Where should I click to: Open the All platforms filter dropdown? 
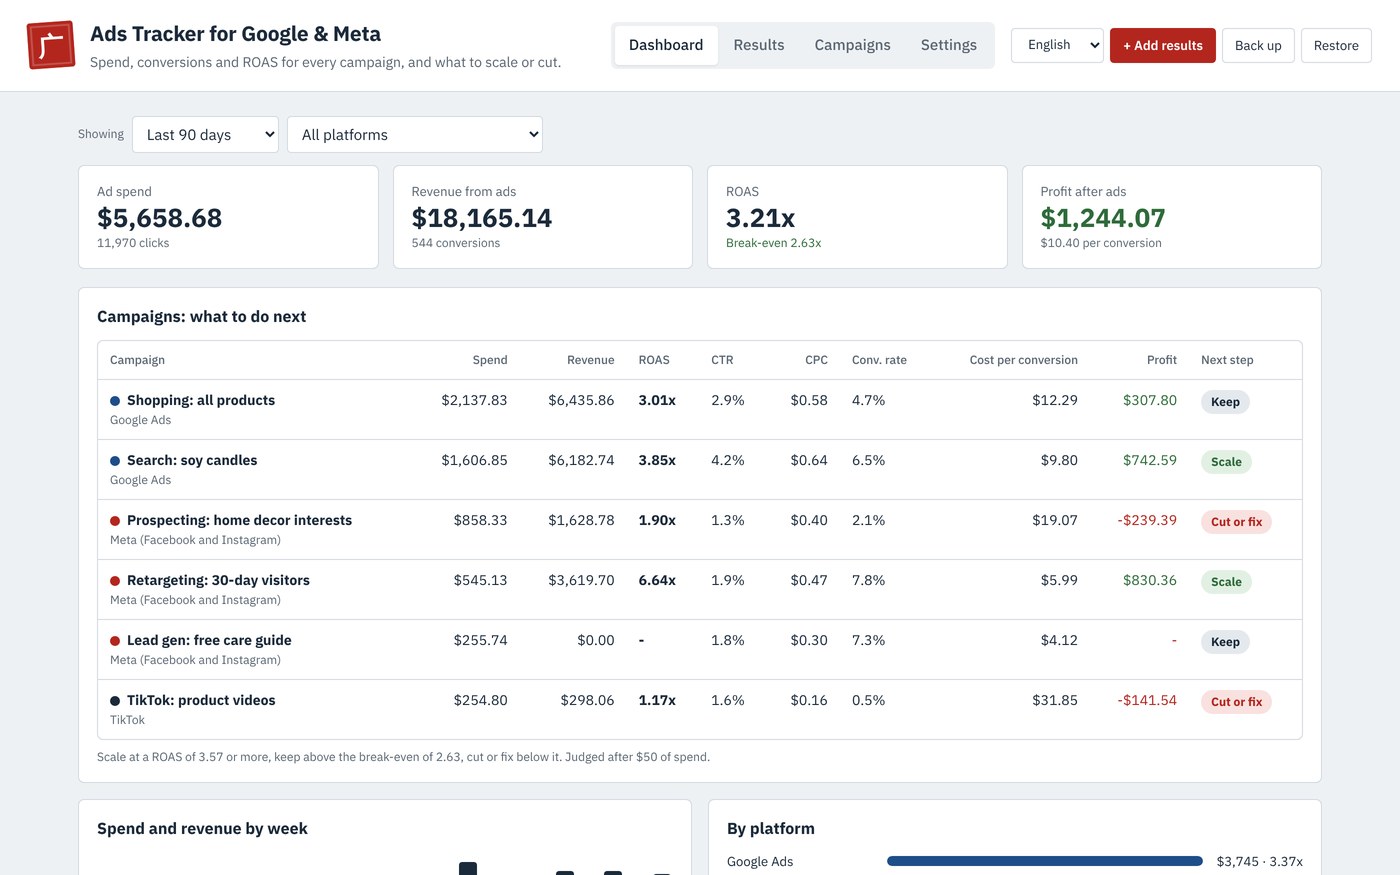415,135
